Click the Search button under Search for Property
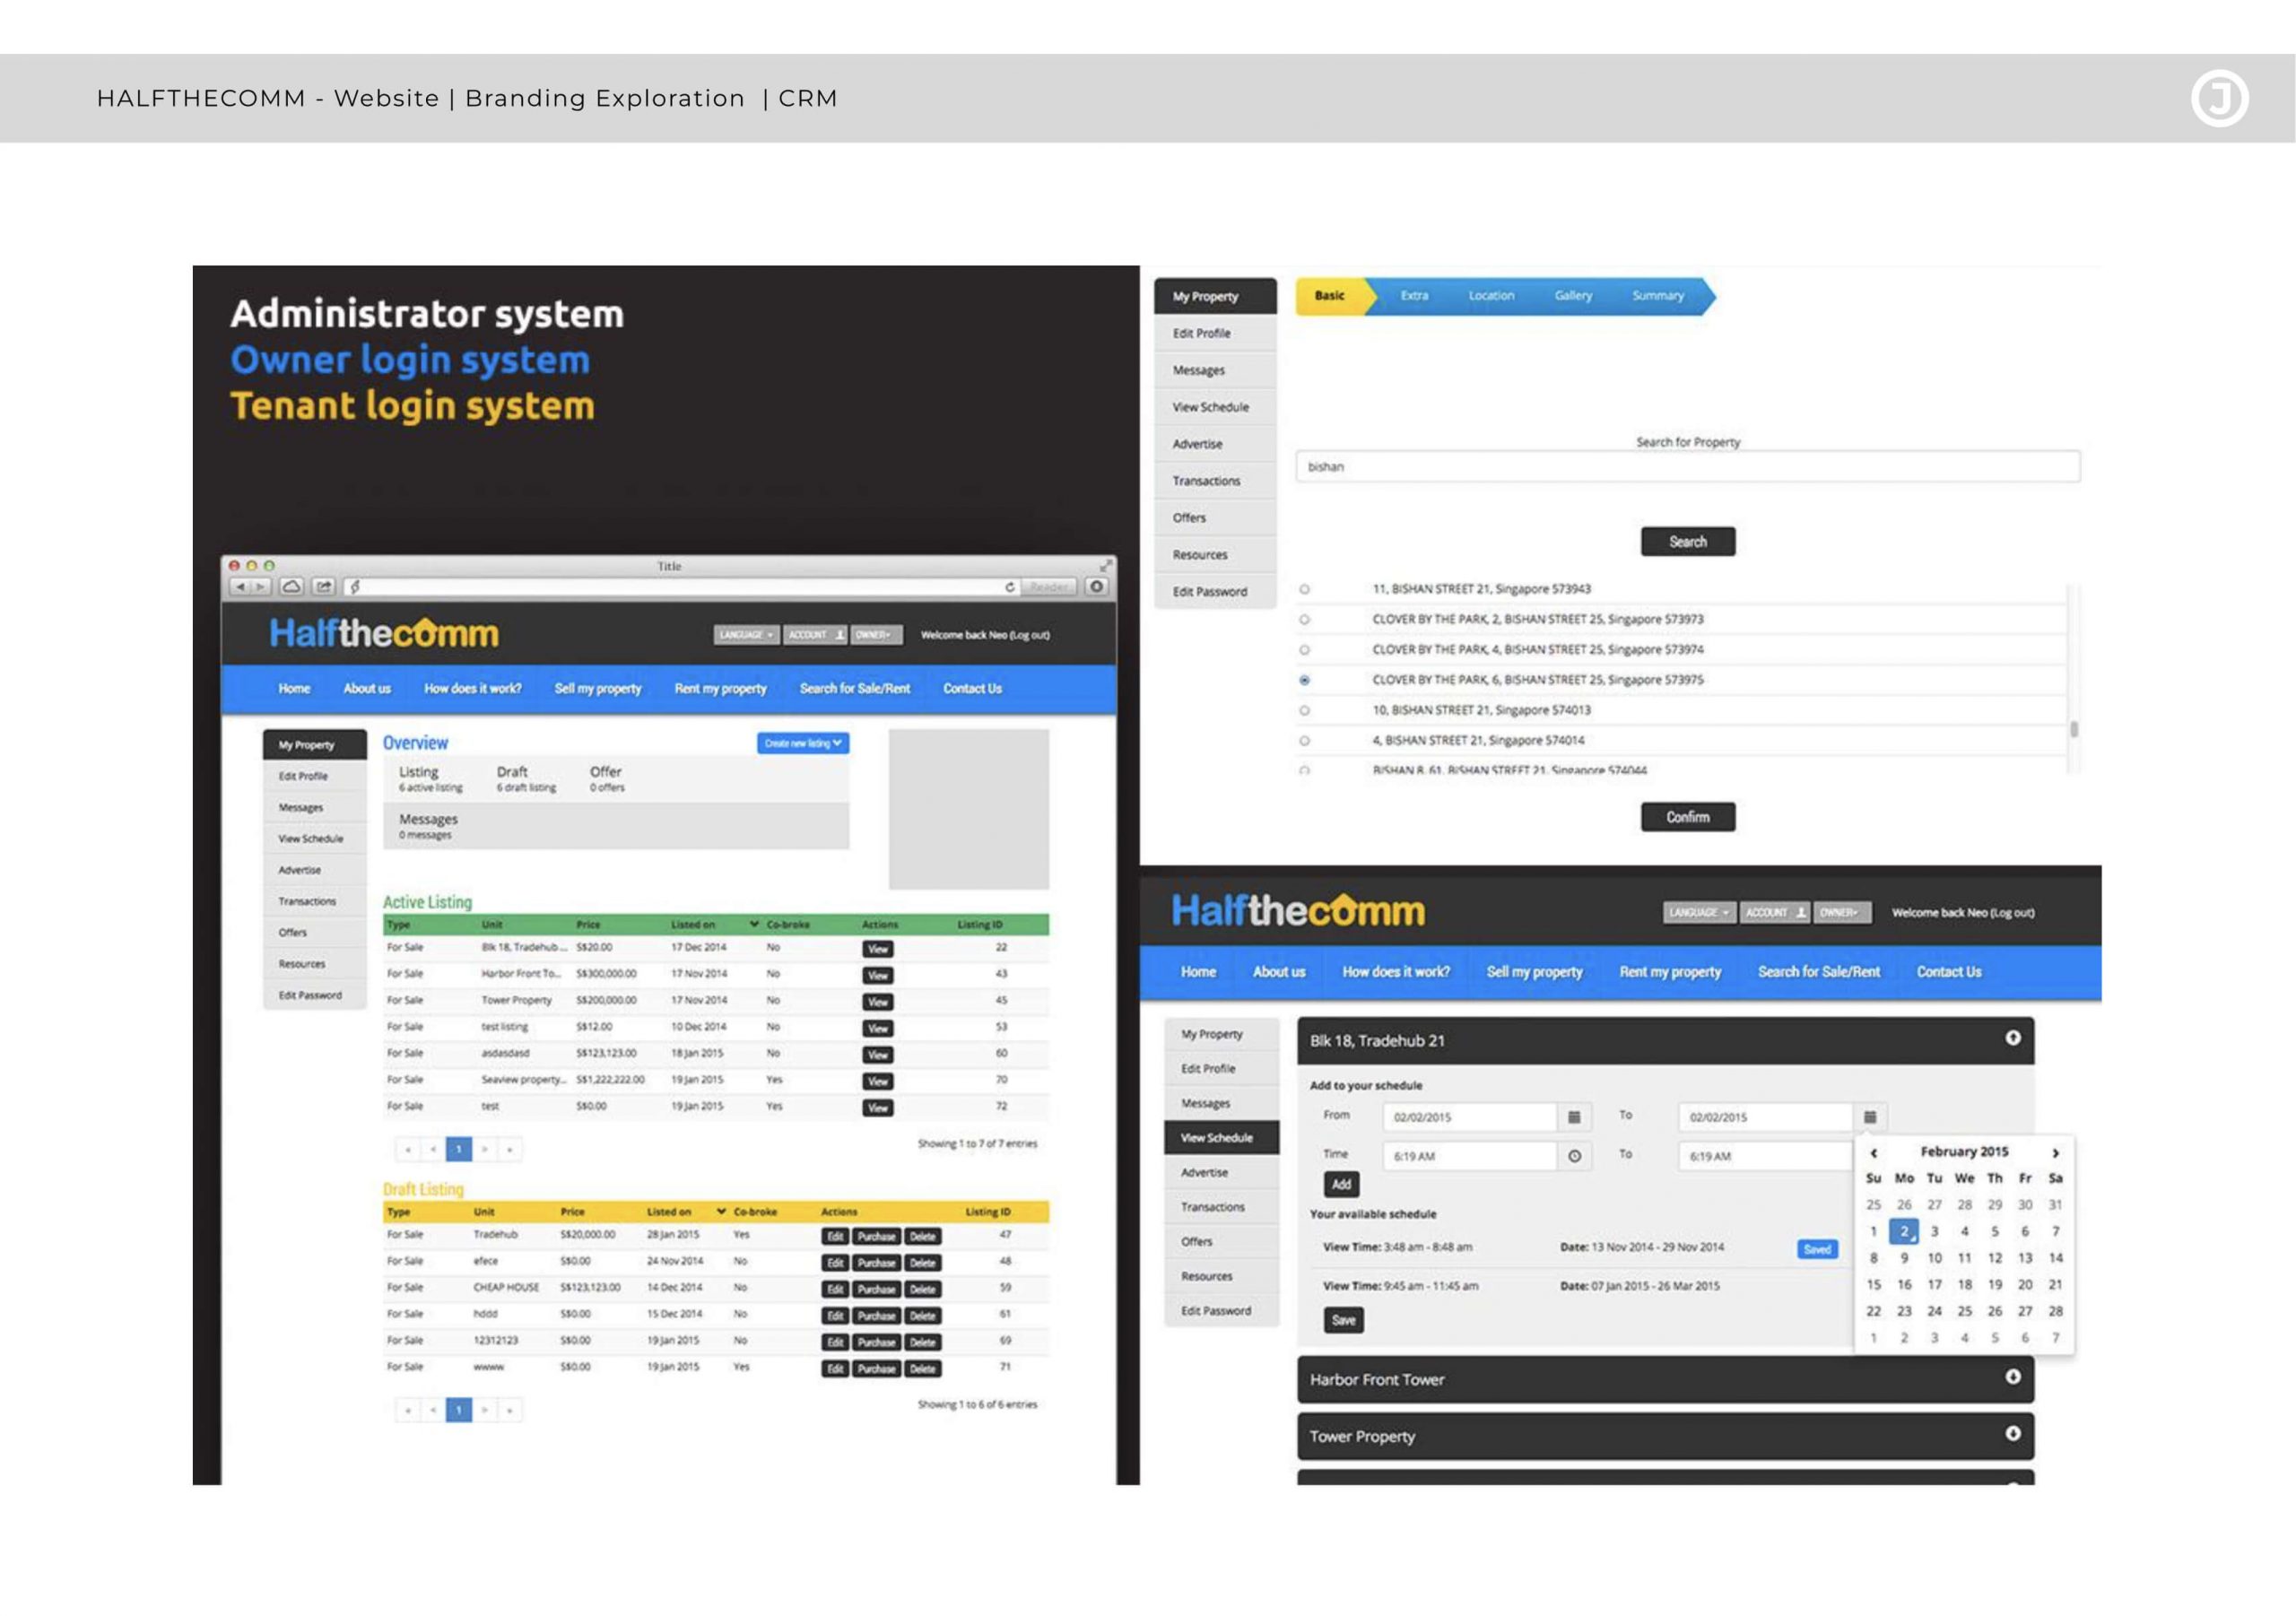 [1687, 542]
